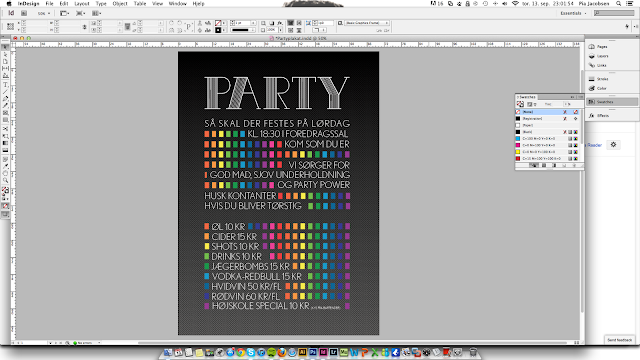The image size is (640, 360).
Task: Select the Scissors tool
Action: 5,129
